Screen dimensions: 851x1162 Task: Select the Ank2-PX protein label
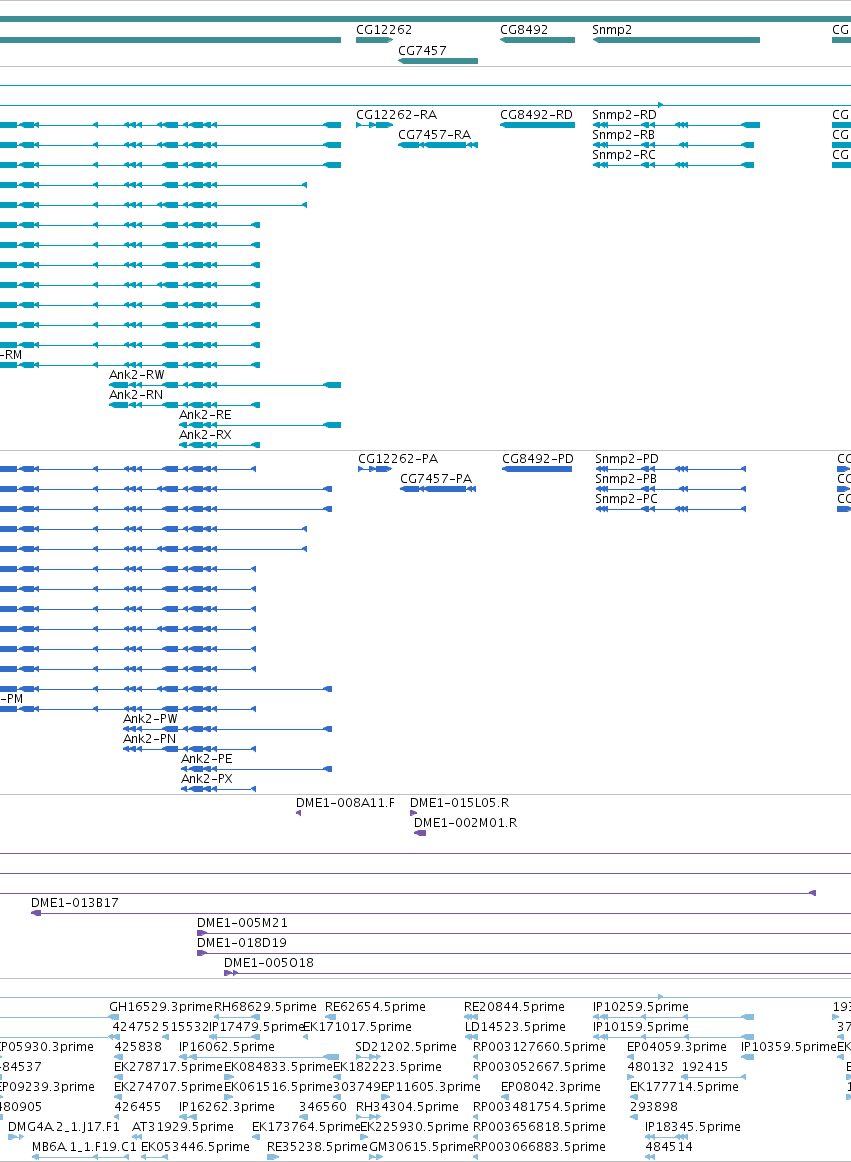207,779
